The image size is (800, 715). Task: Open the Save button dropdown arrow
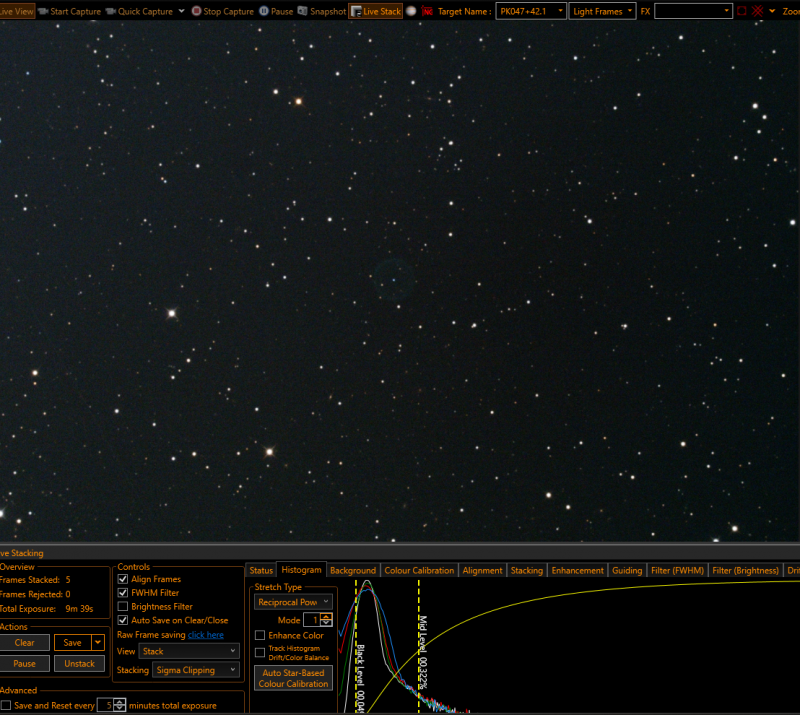coord(98,643)
